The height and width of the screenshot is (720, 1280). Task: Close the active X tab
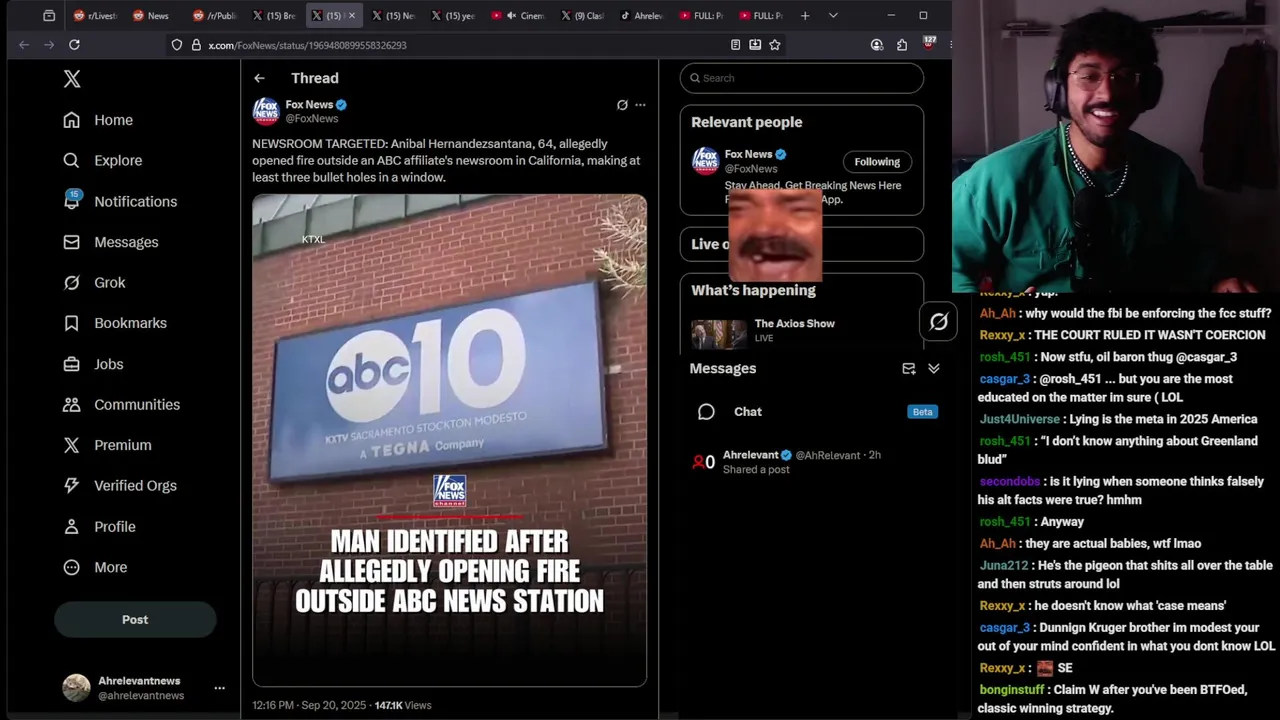click(351, 16)
